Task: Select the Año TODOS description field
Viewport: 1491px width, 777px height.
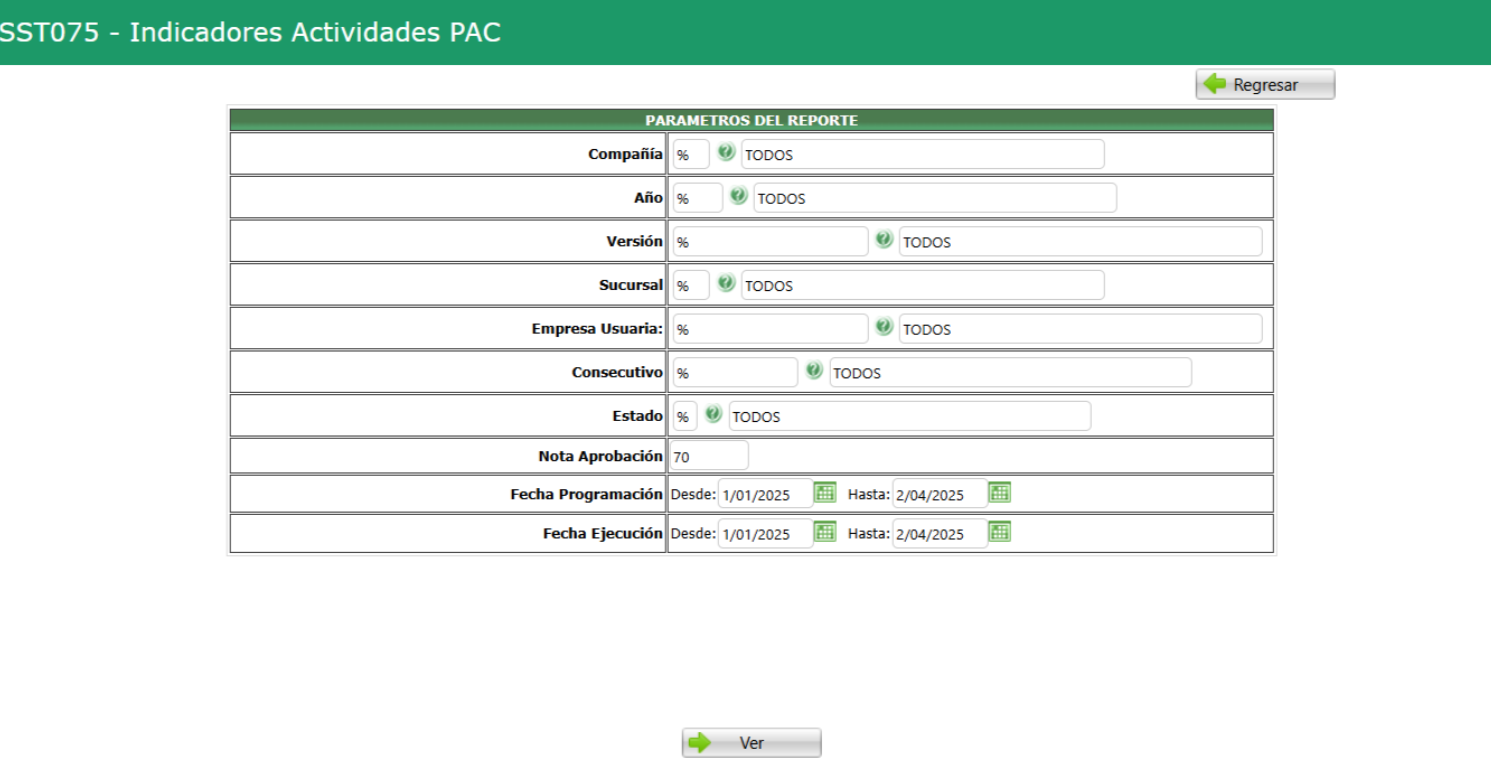Action: (x=935, y=198)
